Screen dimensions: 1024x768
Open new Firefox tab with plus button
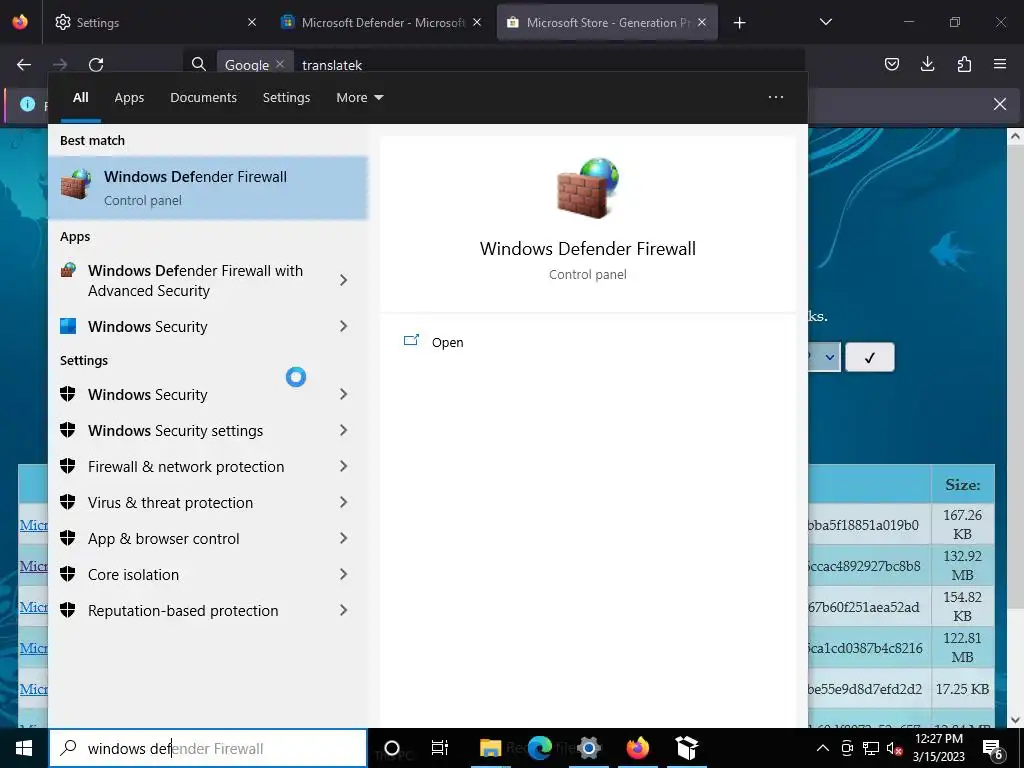coord(739,23)
